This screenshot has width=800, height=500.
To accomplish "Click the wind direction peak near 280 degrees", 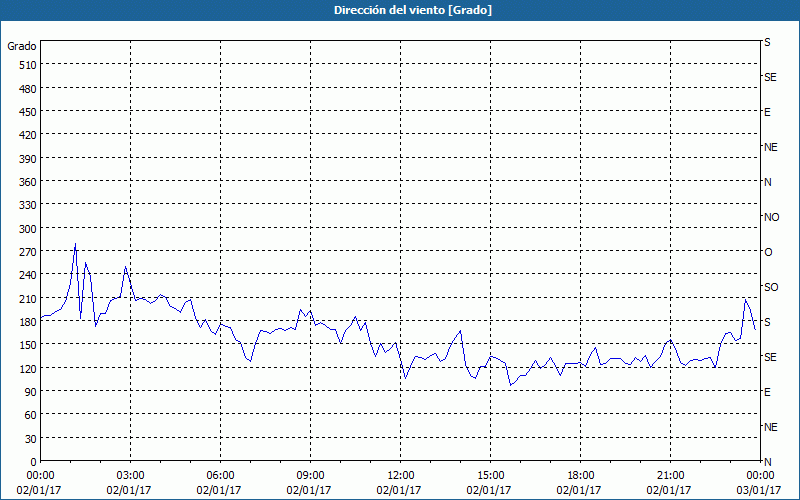I will click(x=76, y=244).
